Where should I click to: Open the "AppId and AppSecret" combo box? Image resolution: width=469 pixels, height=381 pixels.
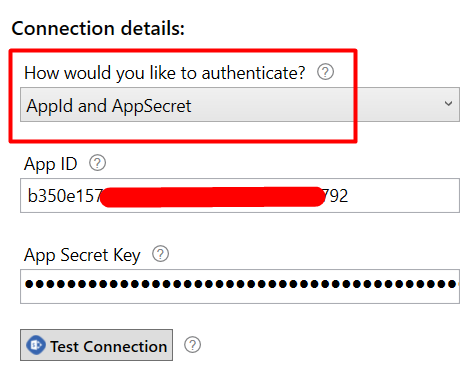(x=240, y=105)
